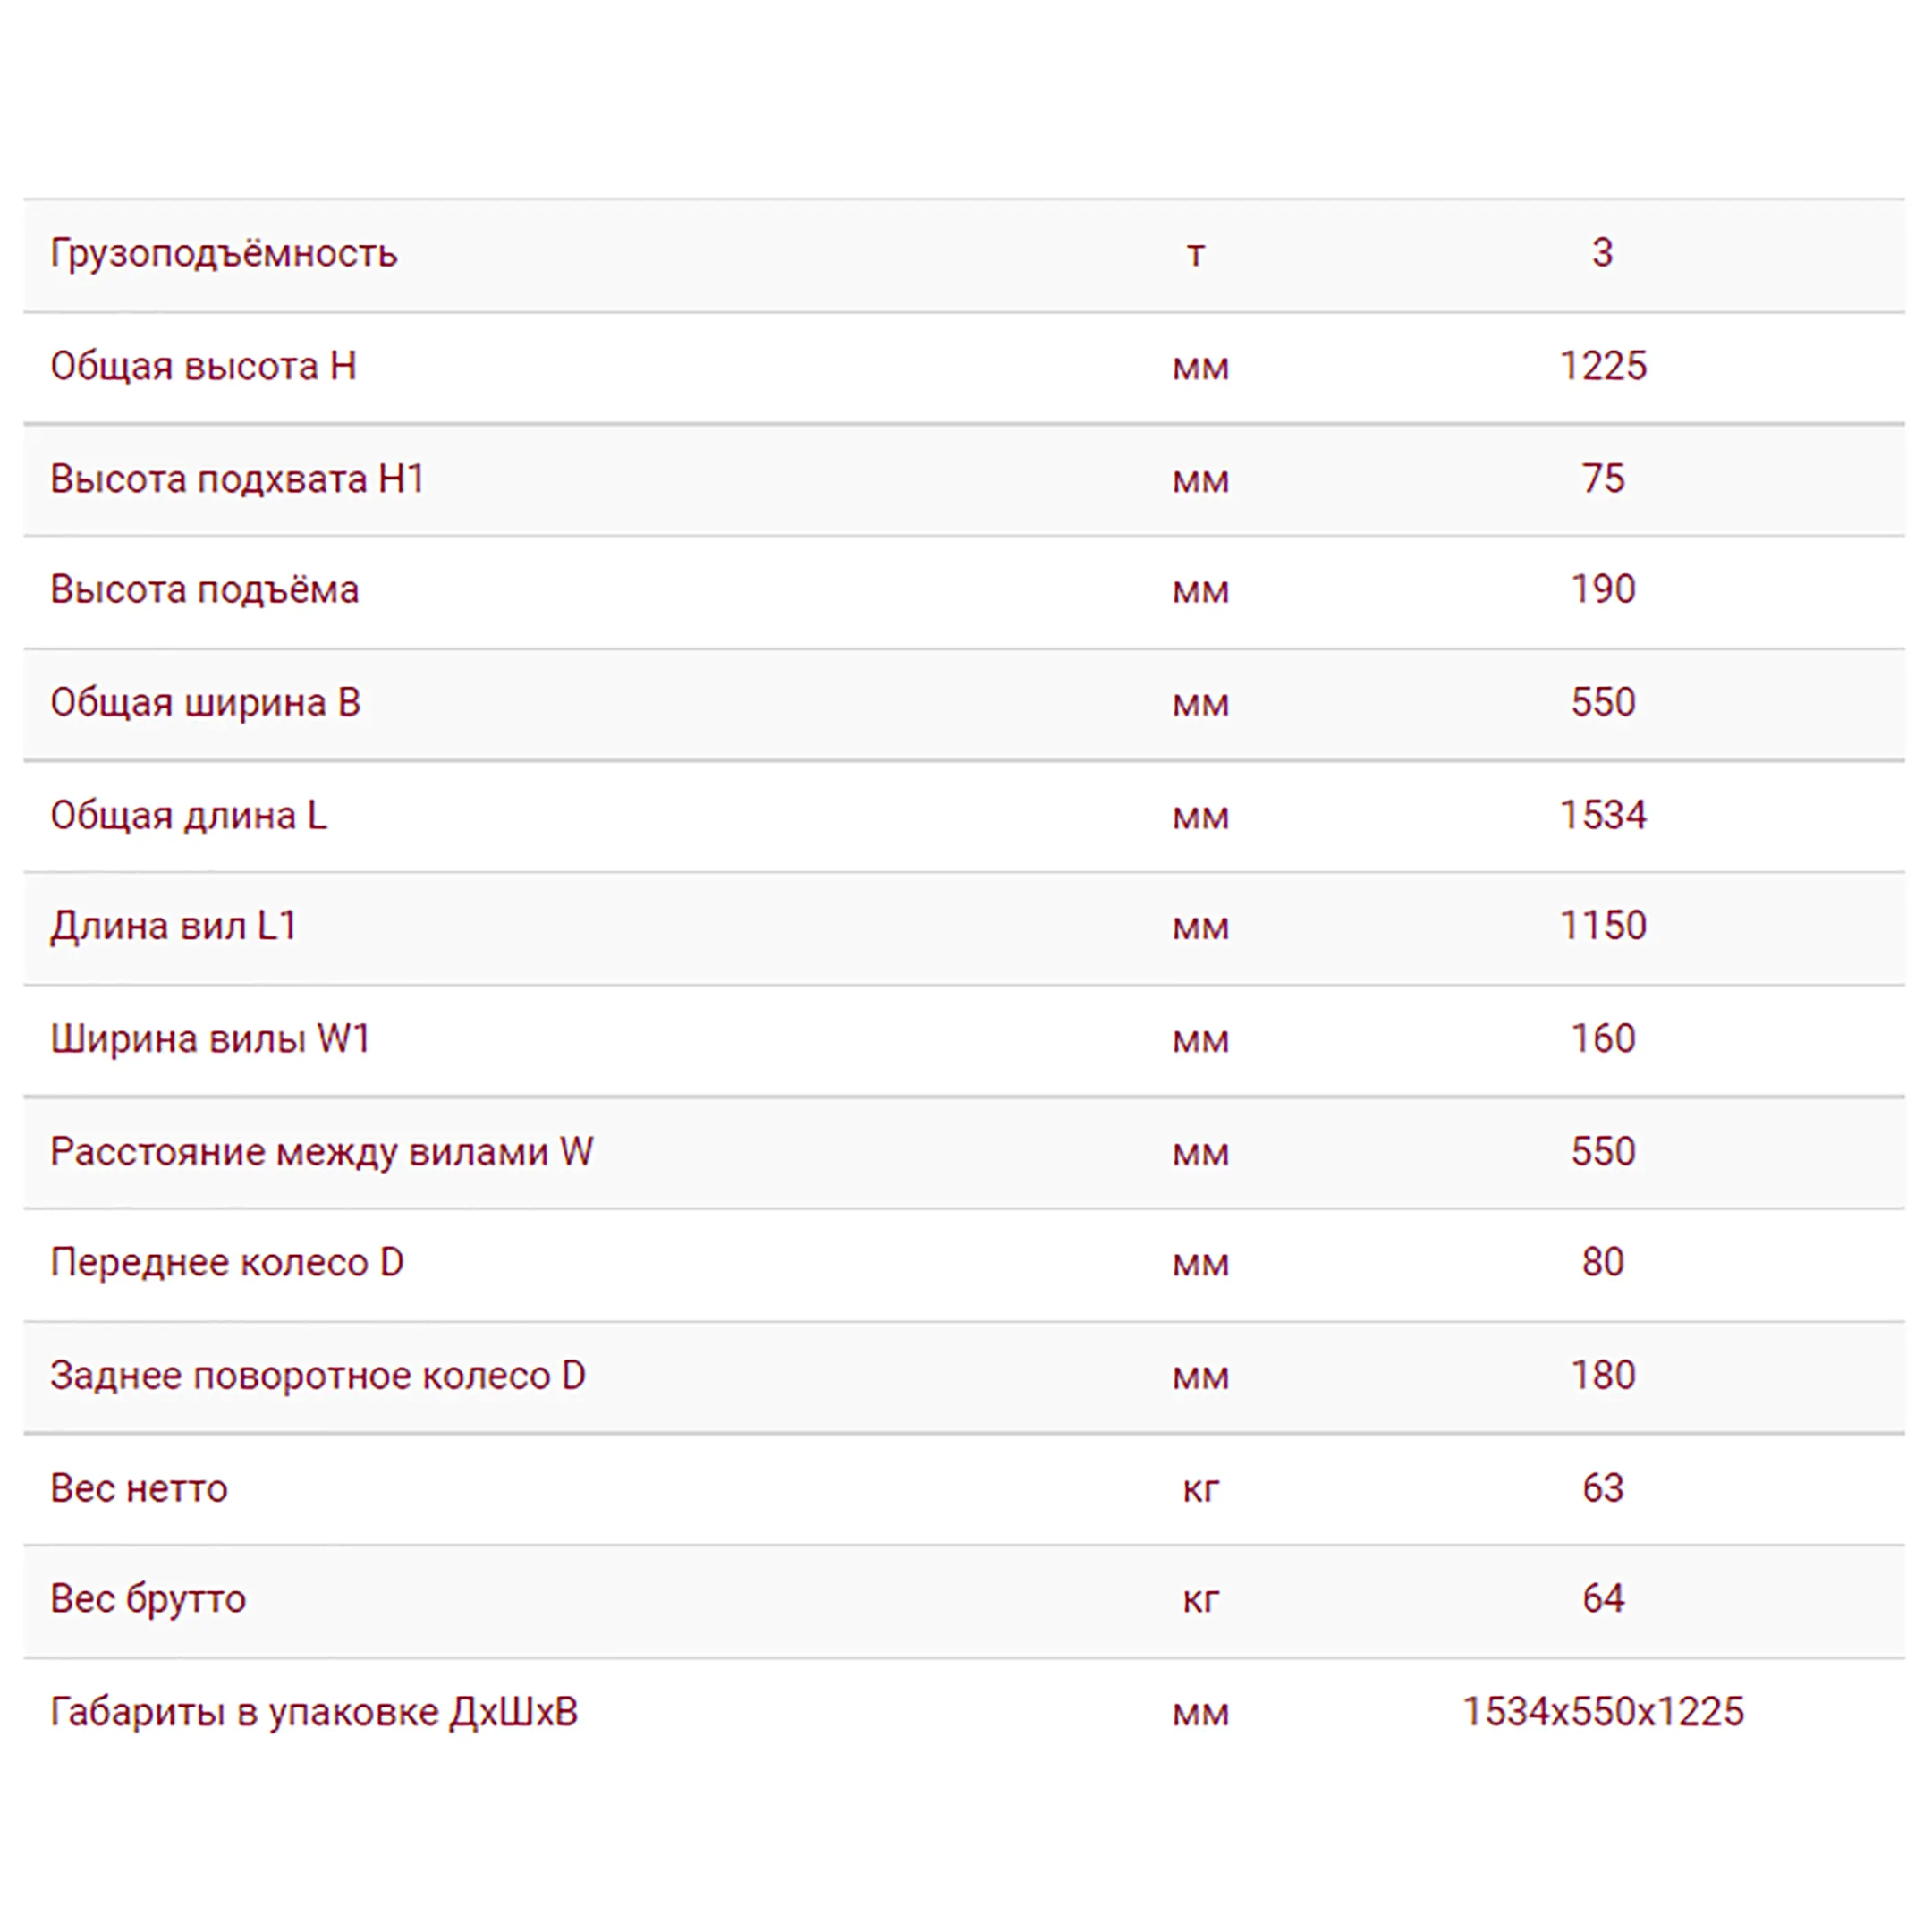Click the Общая ширина B label

point(205,703)
